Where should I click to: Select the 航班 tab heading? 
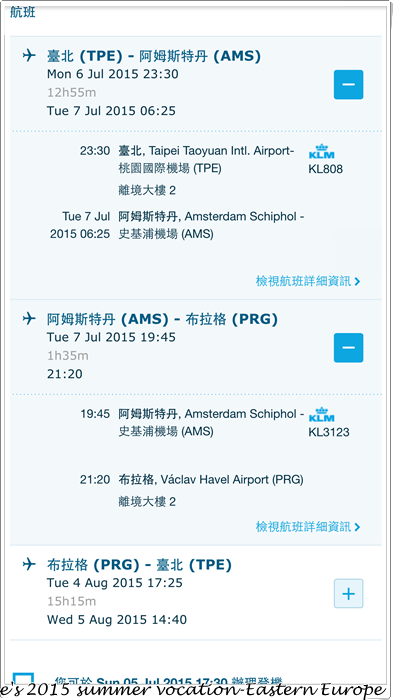tap(23, 12)
